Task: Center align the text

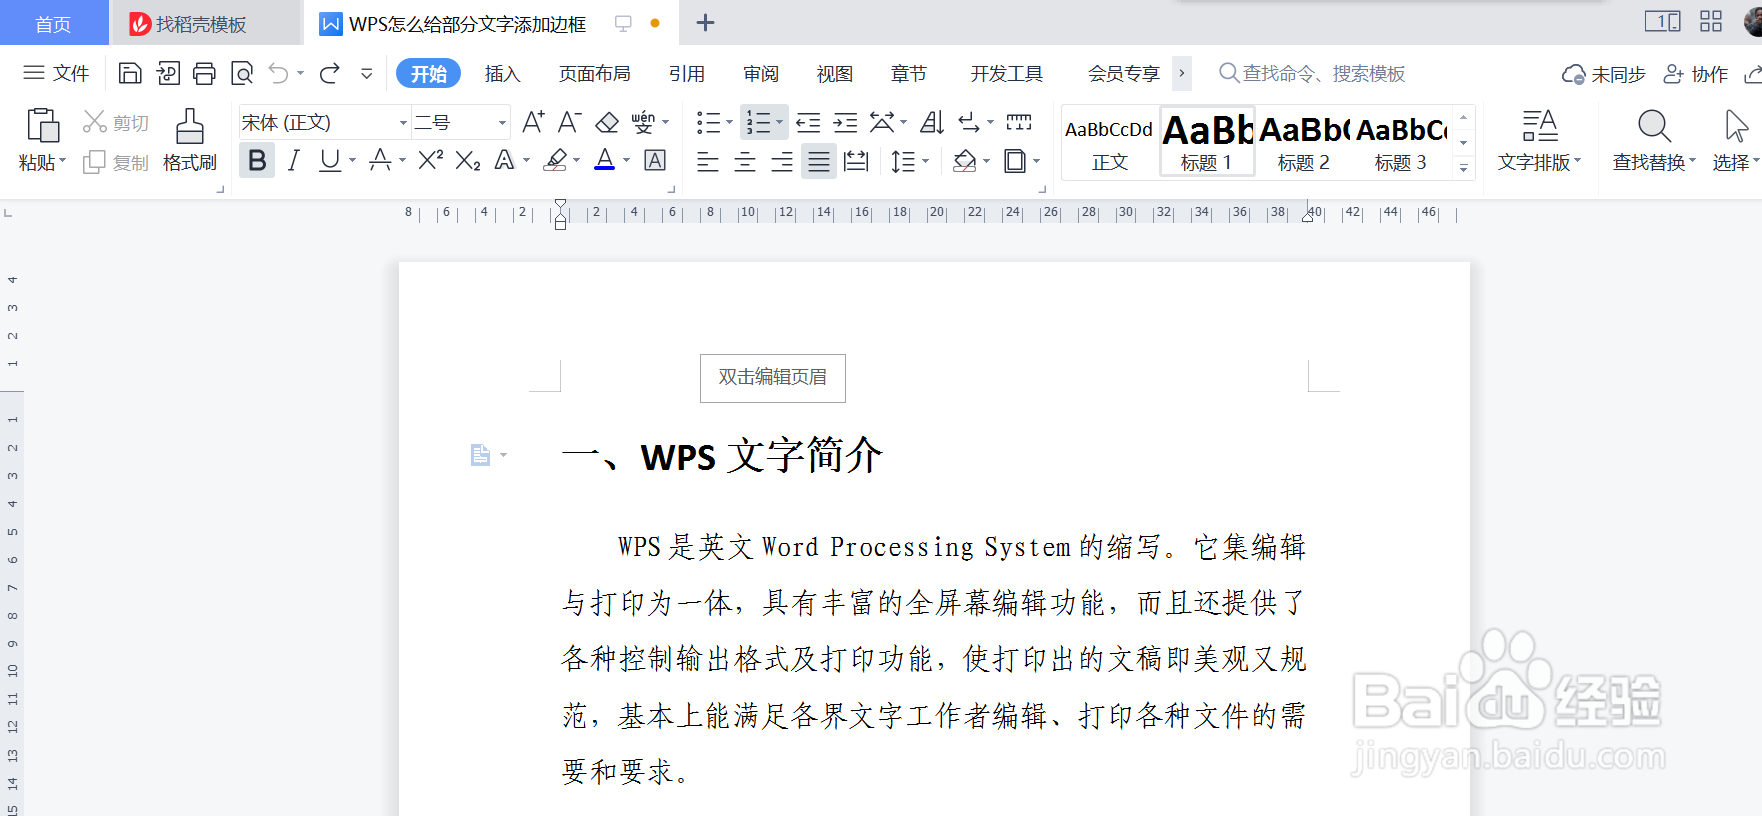Action: pyautogui.click(x=745, y=161)
